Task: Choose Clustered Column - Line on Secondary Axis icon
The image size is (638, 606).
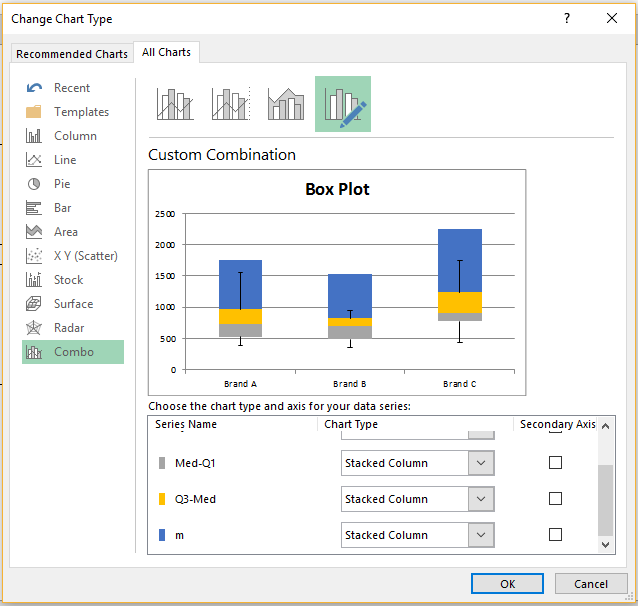Action: [x=231, y=104]
